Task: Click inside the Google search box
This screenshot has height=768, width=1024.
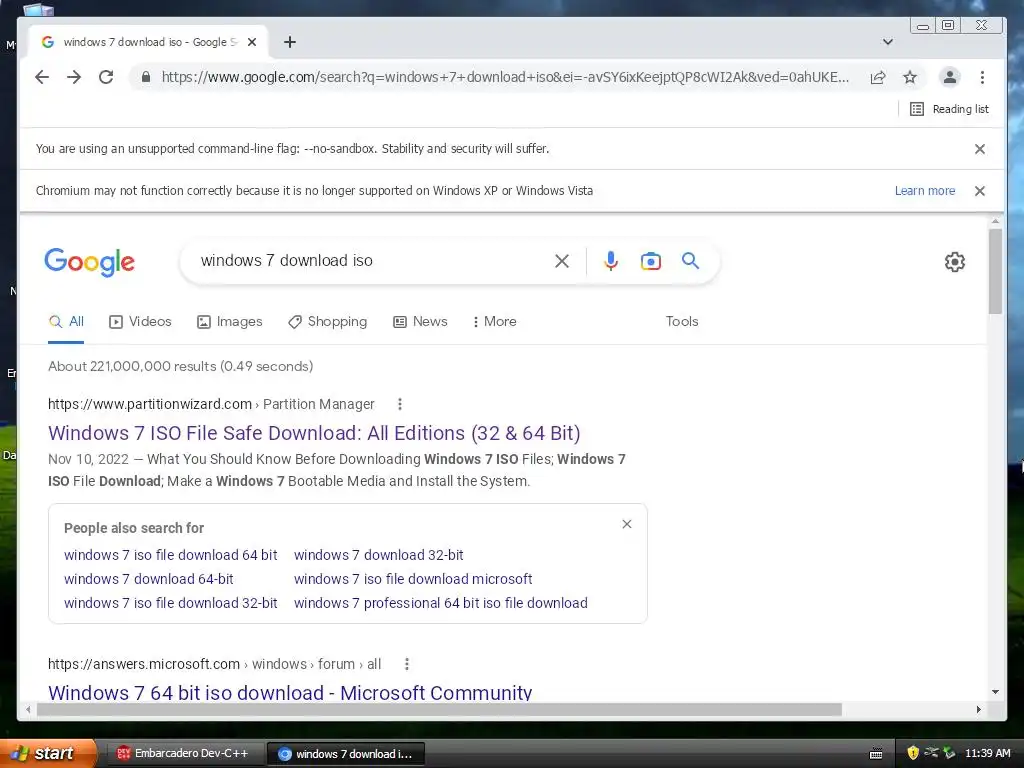Action: tap(372, 261)
